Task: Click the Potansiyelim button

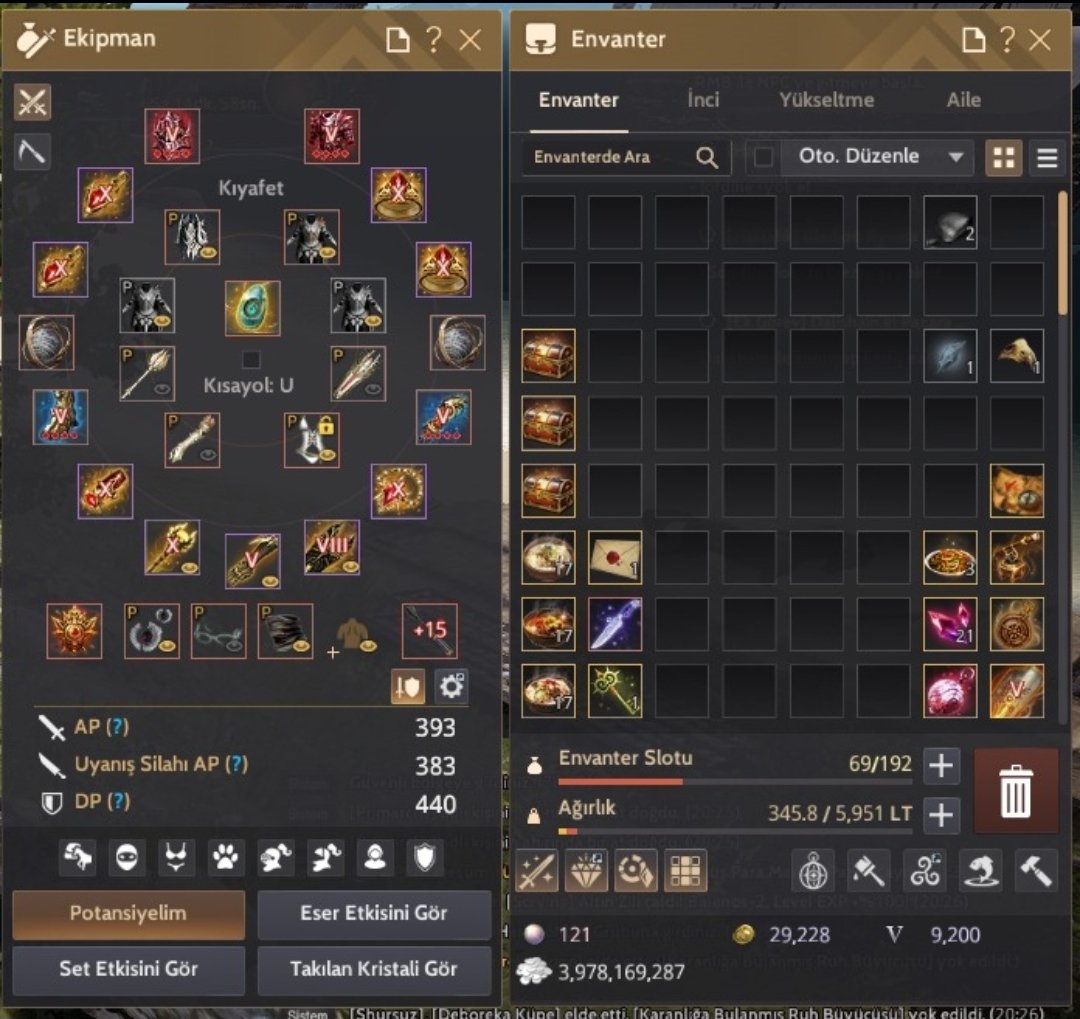Action: pos(129,914)
